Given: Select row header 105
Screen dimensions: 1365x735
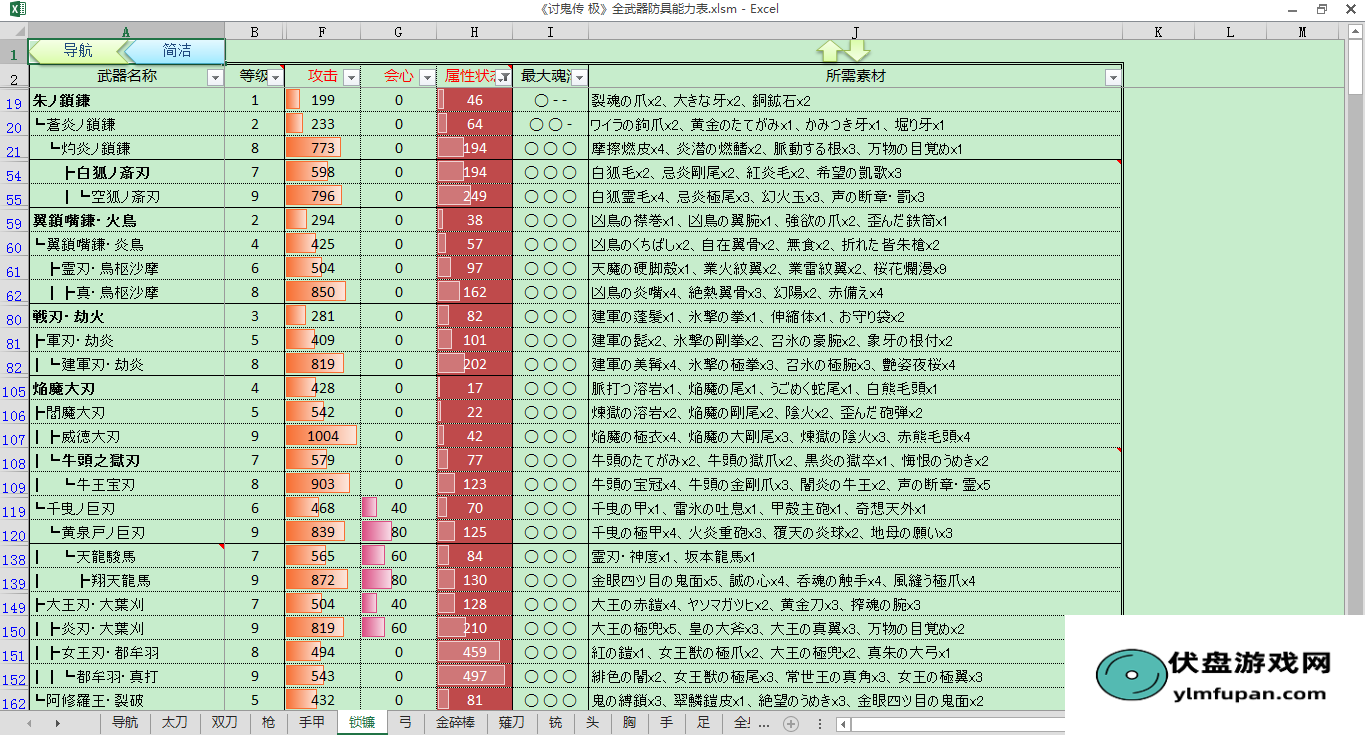Looking at the screenshot, I should (x=14, y=389).
